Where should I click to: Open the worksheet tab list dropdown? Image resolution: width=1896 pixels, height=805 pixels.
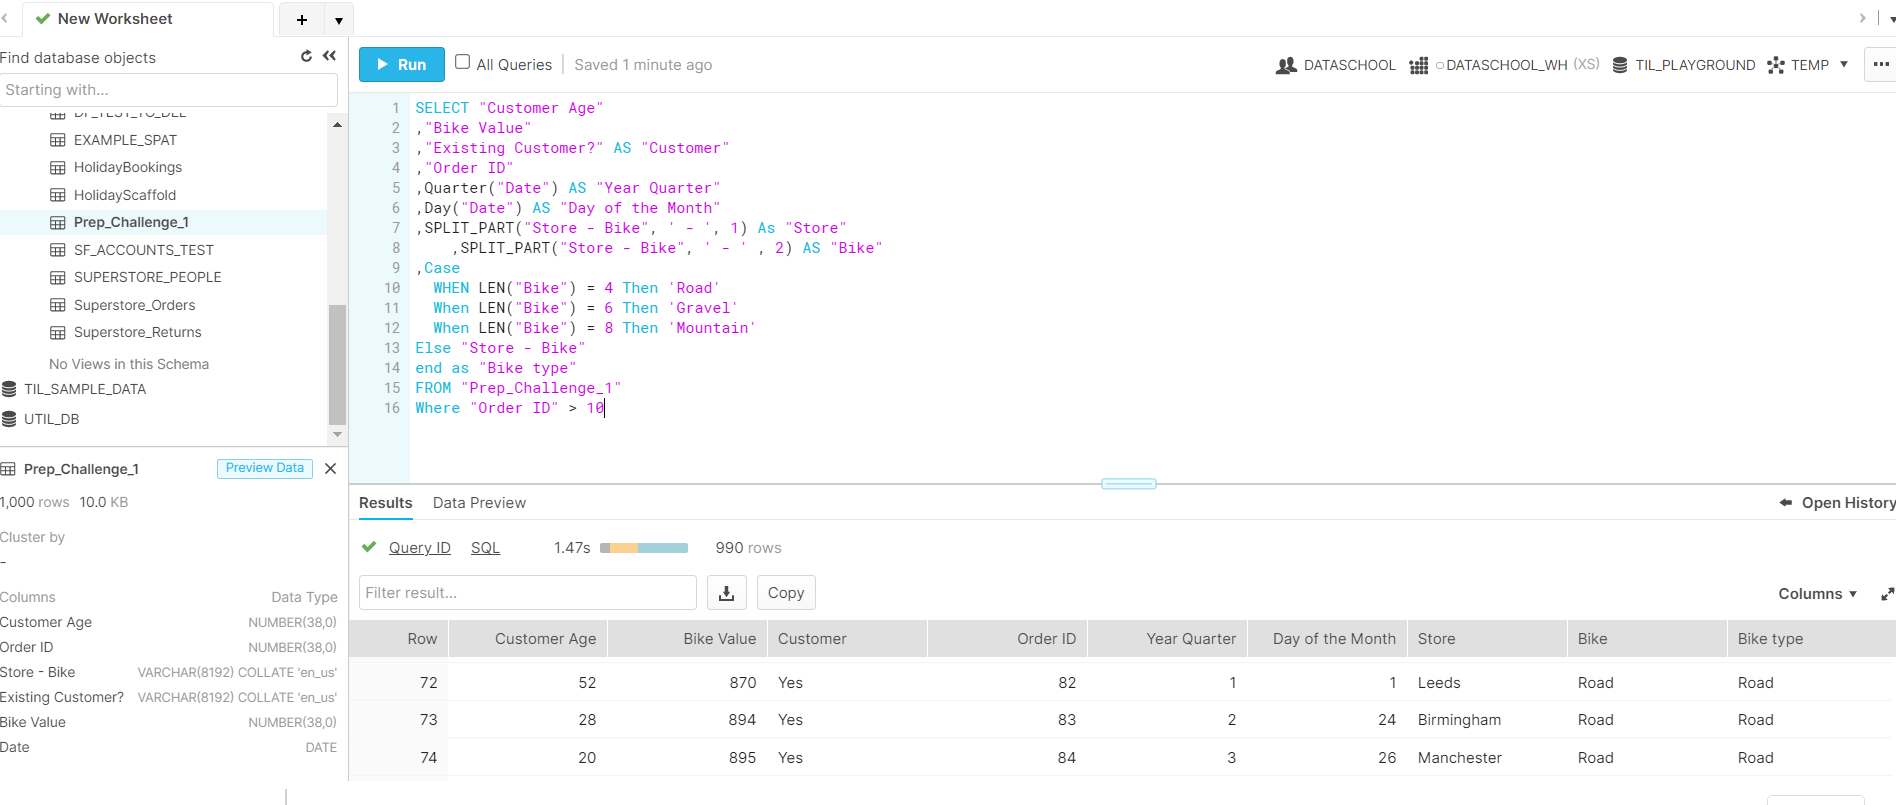[339, 19]
